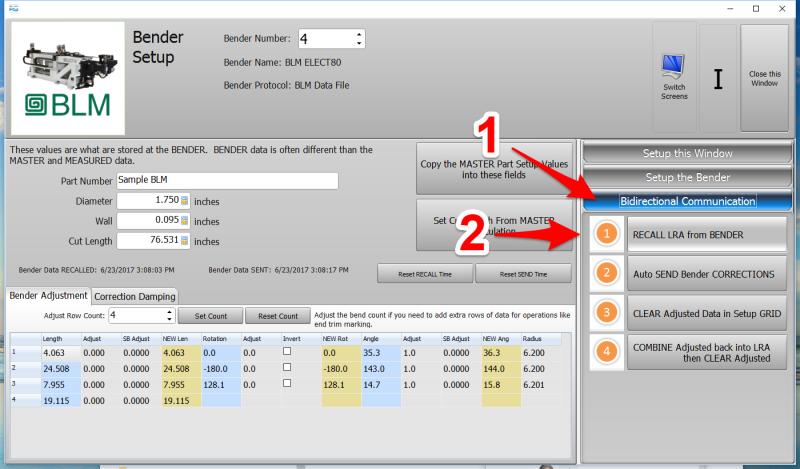Screen dimensions: 800x469
Task: Click the Diameter value field
Action: 153,201
